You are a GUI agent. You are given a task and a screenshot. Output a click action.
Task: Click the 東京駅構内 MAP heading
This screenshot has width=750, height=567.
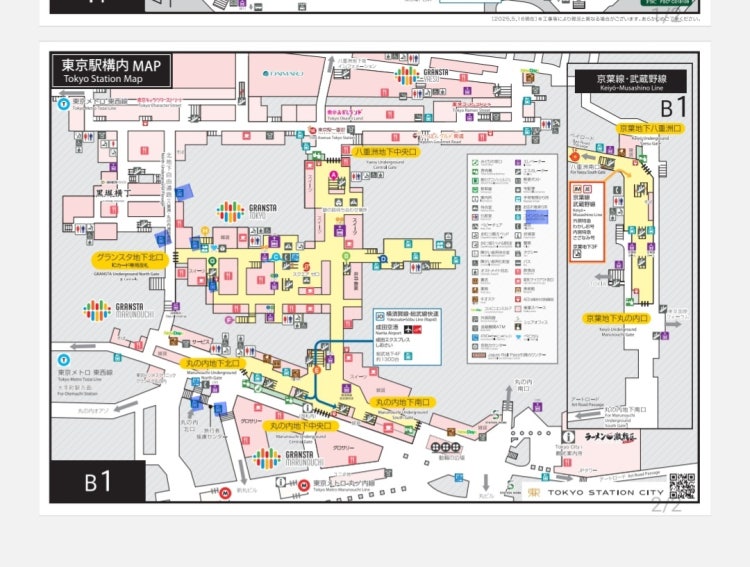[111, 66]
